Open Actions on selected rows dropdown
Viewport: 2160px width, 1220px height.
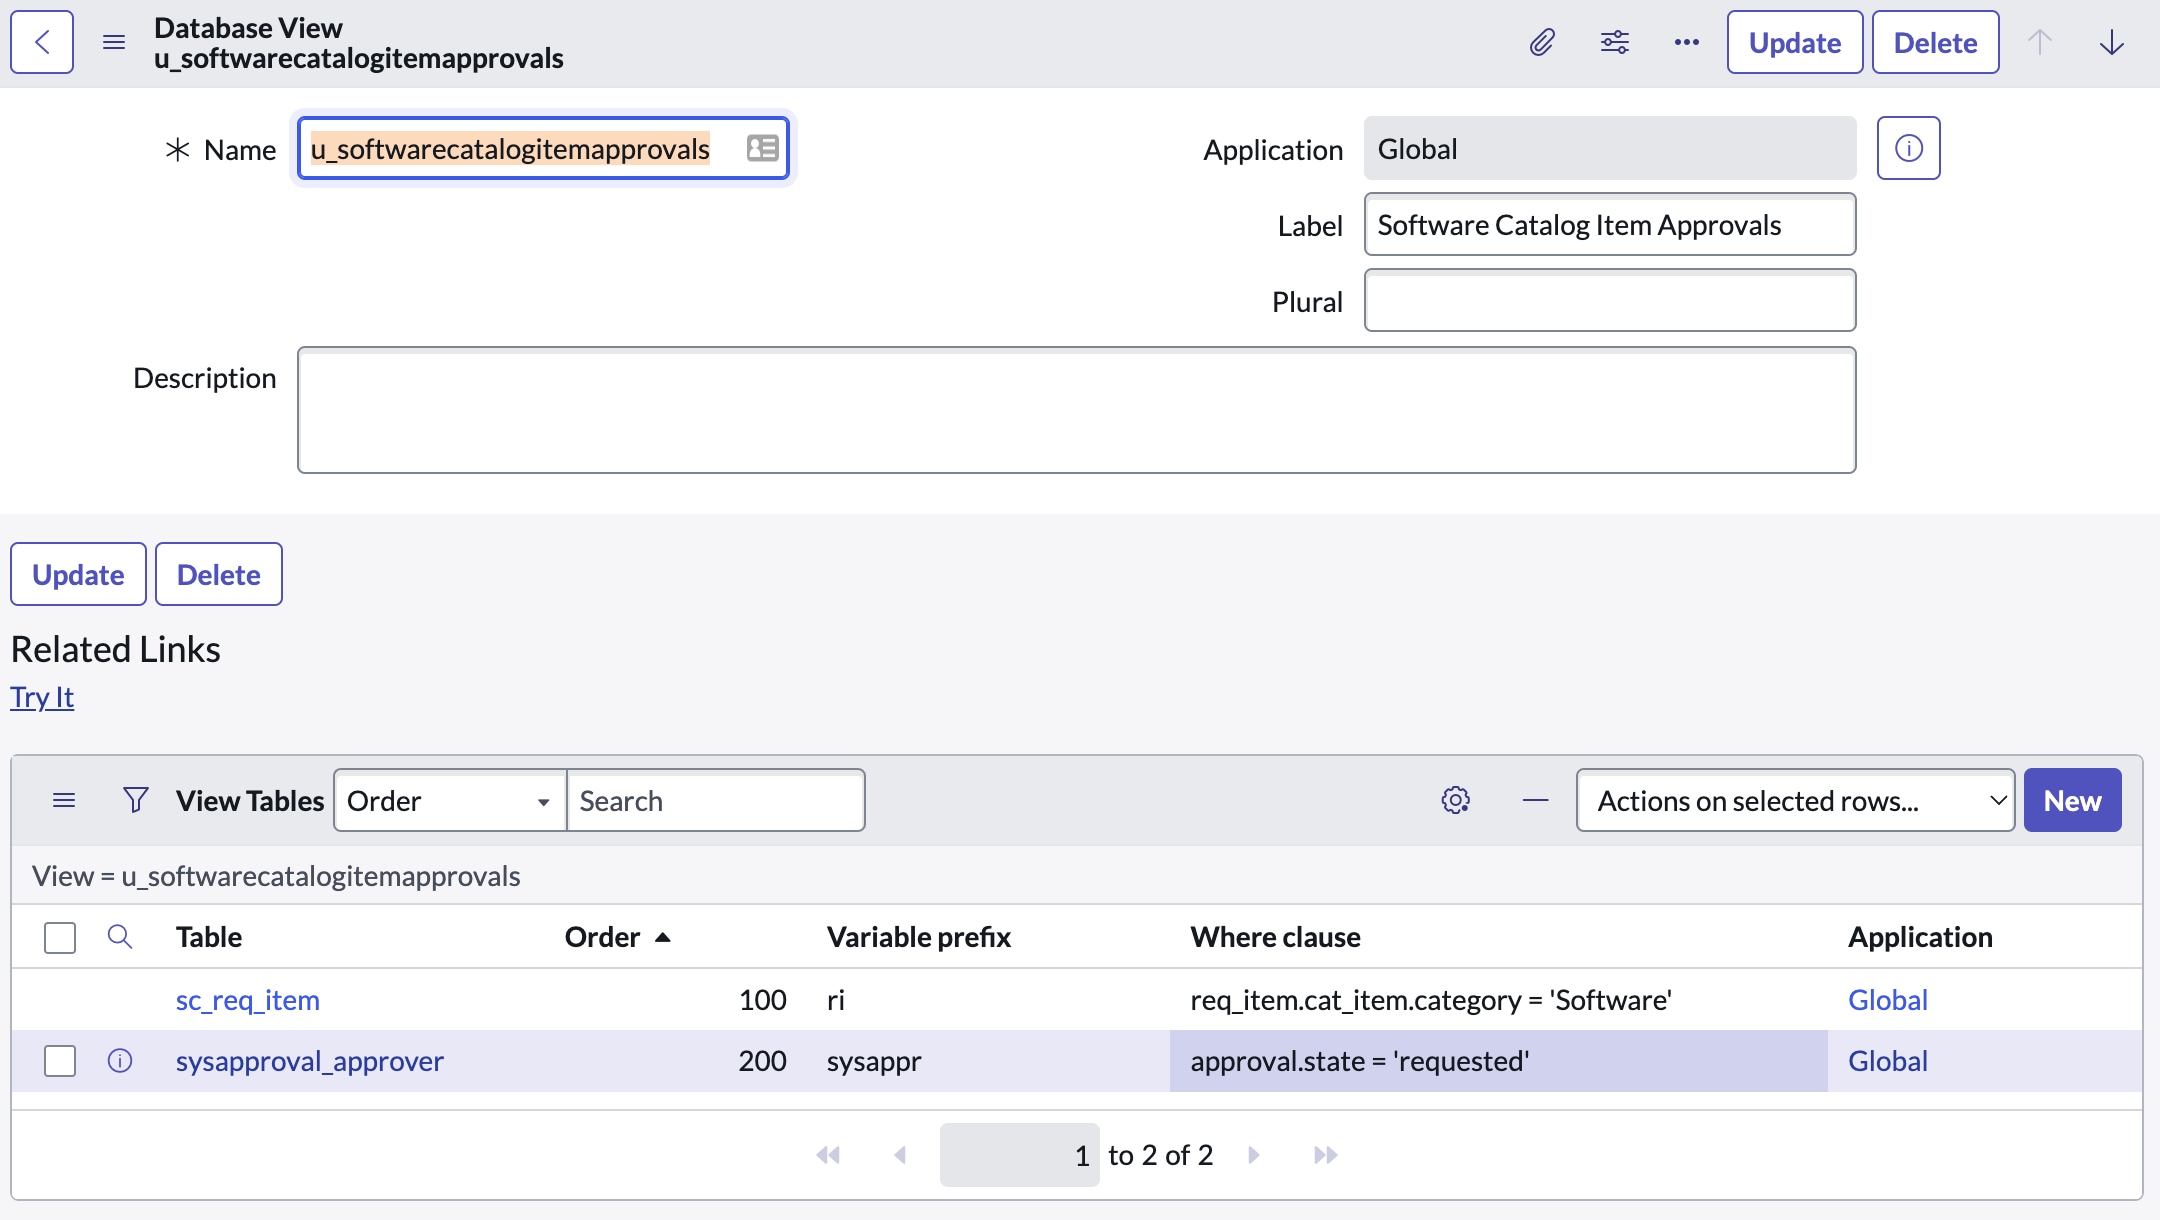(1795, 800)
